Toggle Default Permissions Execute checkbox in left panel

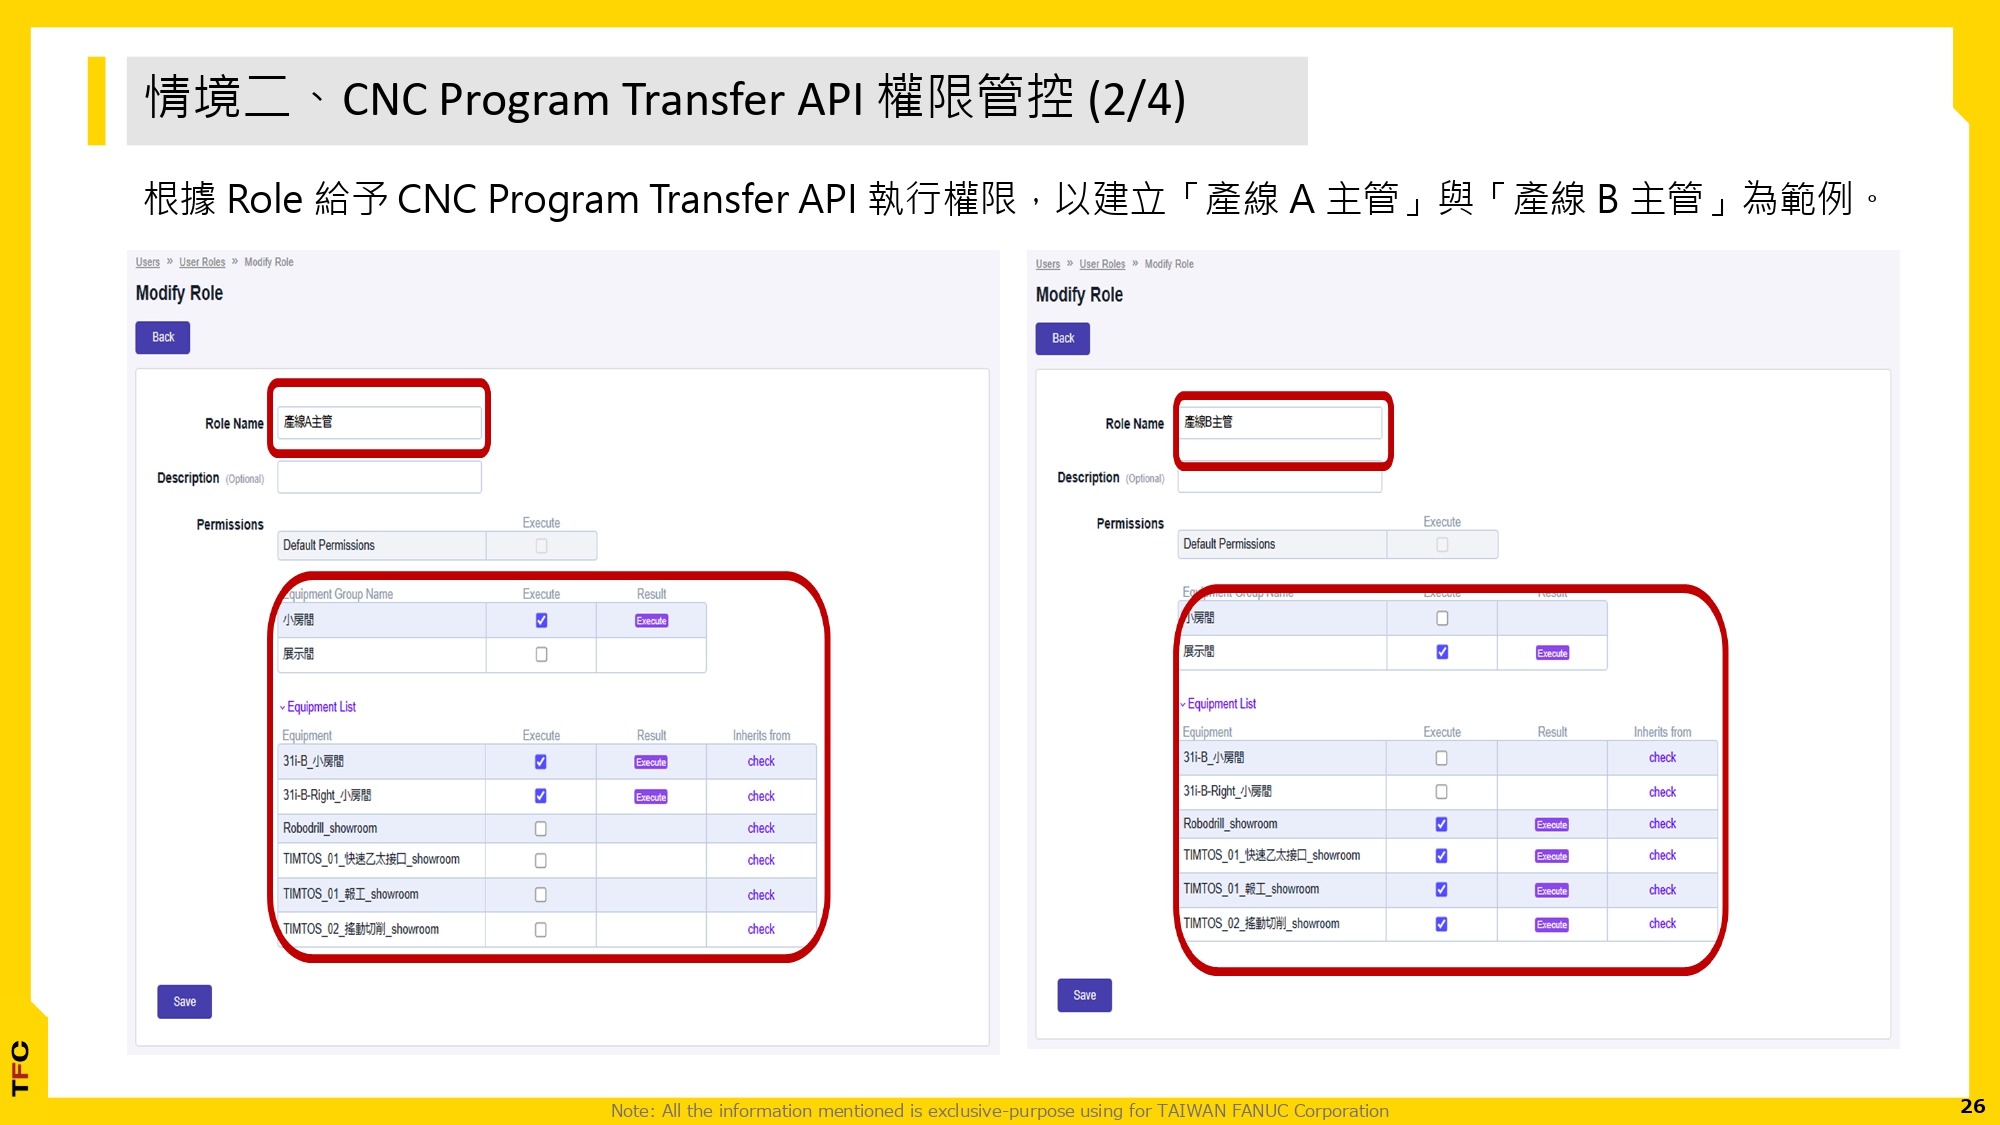tap(541, 546)
